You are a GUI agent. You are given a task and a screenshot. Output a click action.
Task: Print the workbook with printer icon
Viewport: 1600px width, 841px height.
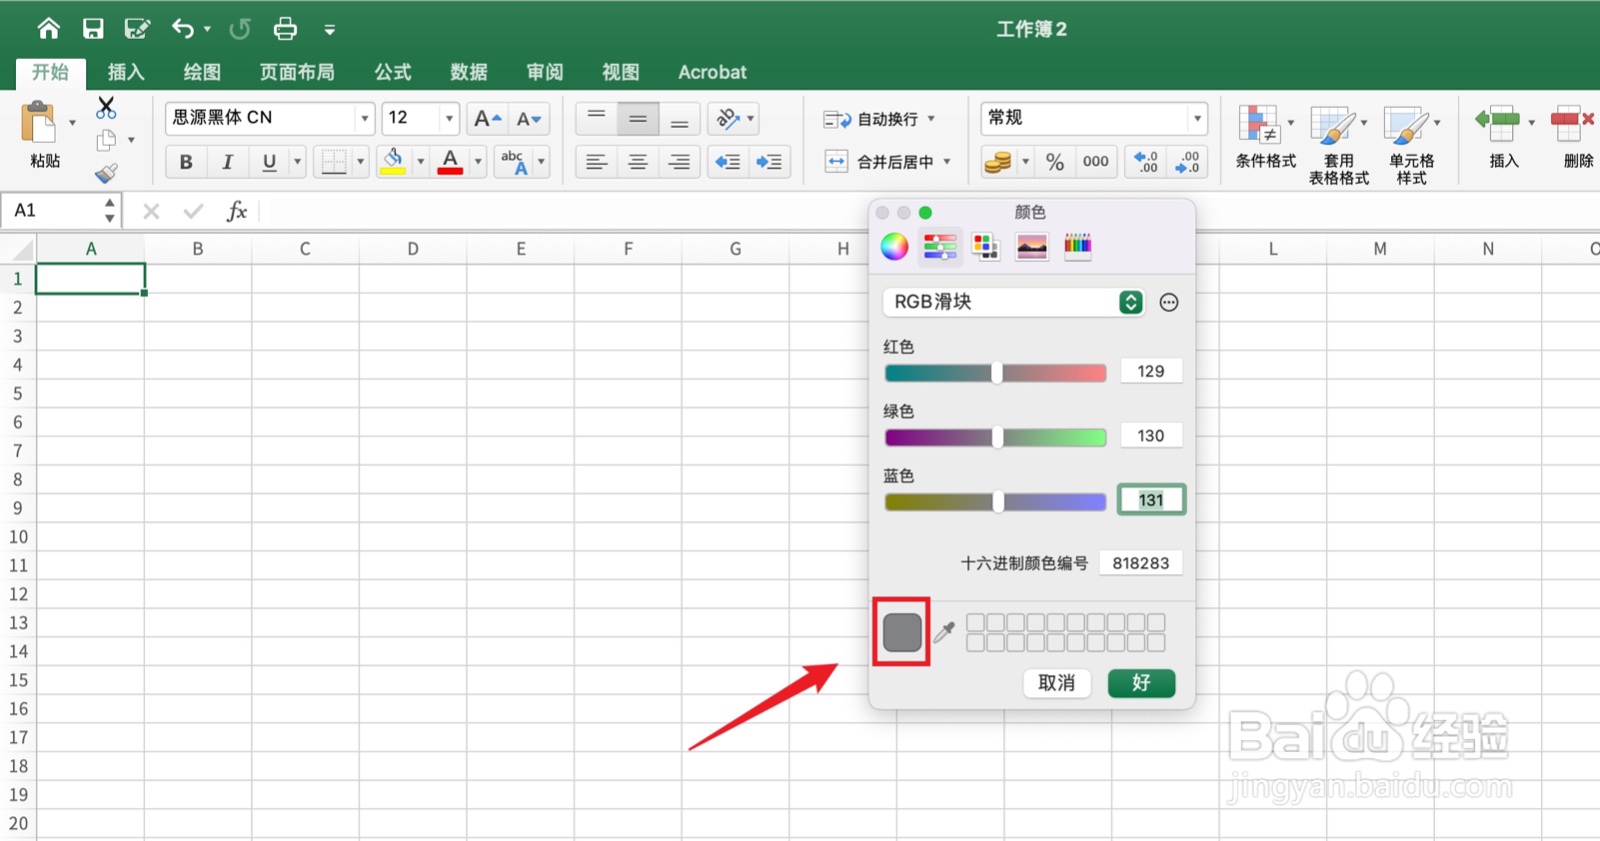pos(285,29)
